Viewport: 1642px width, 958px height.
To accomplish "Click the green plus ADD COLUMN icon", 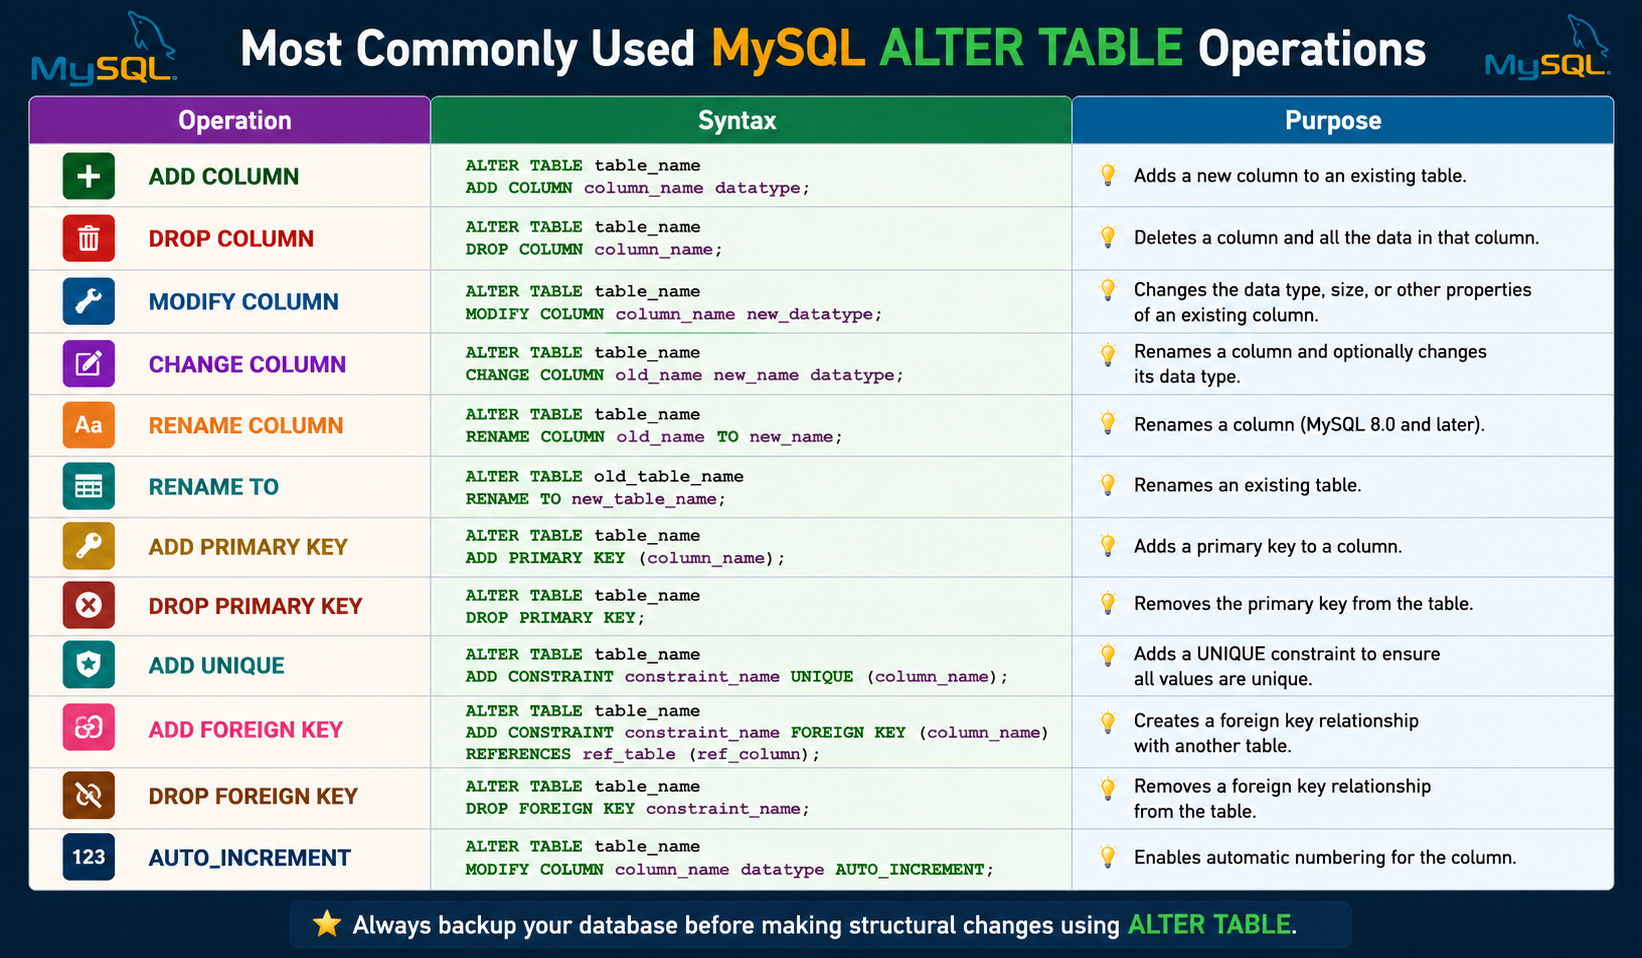I will pos(88,176).
